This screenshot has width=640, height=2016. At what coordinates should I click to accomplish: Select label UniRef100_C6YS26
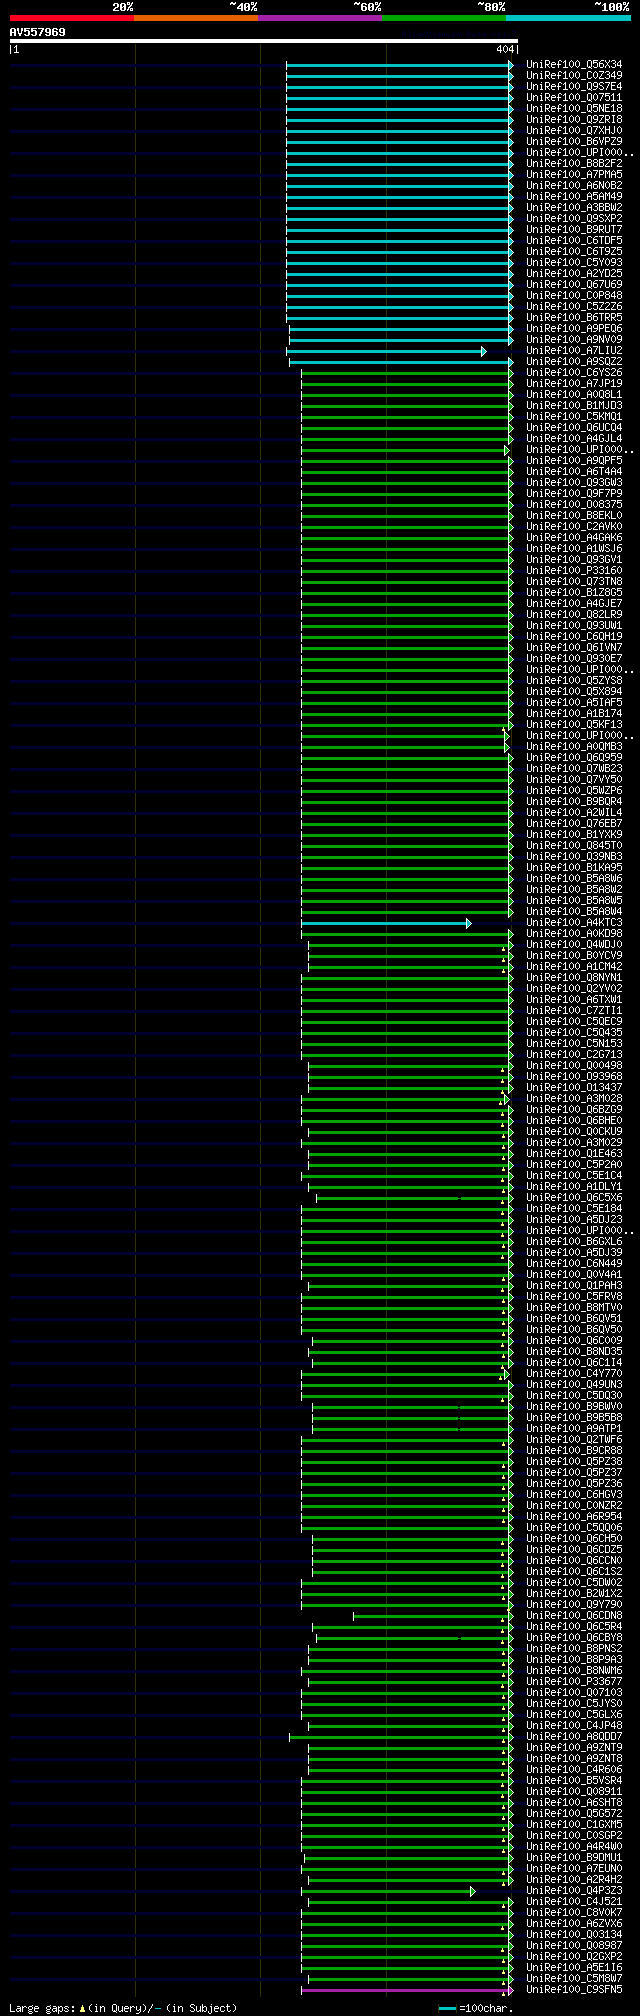coord(574,373)
